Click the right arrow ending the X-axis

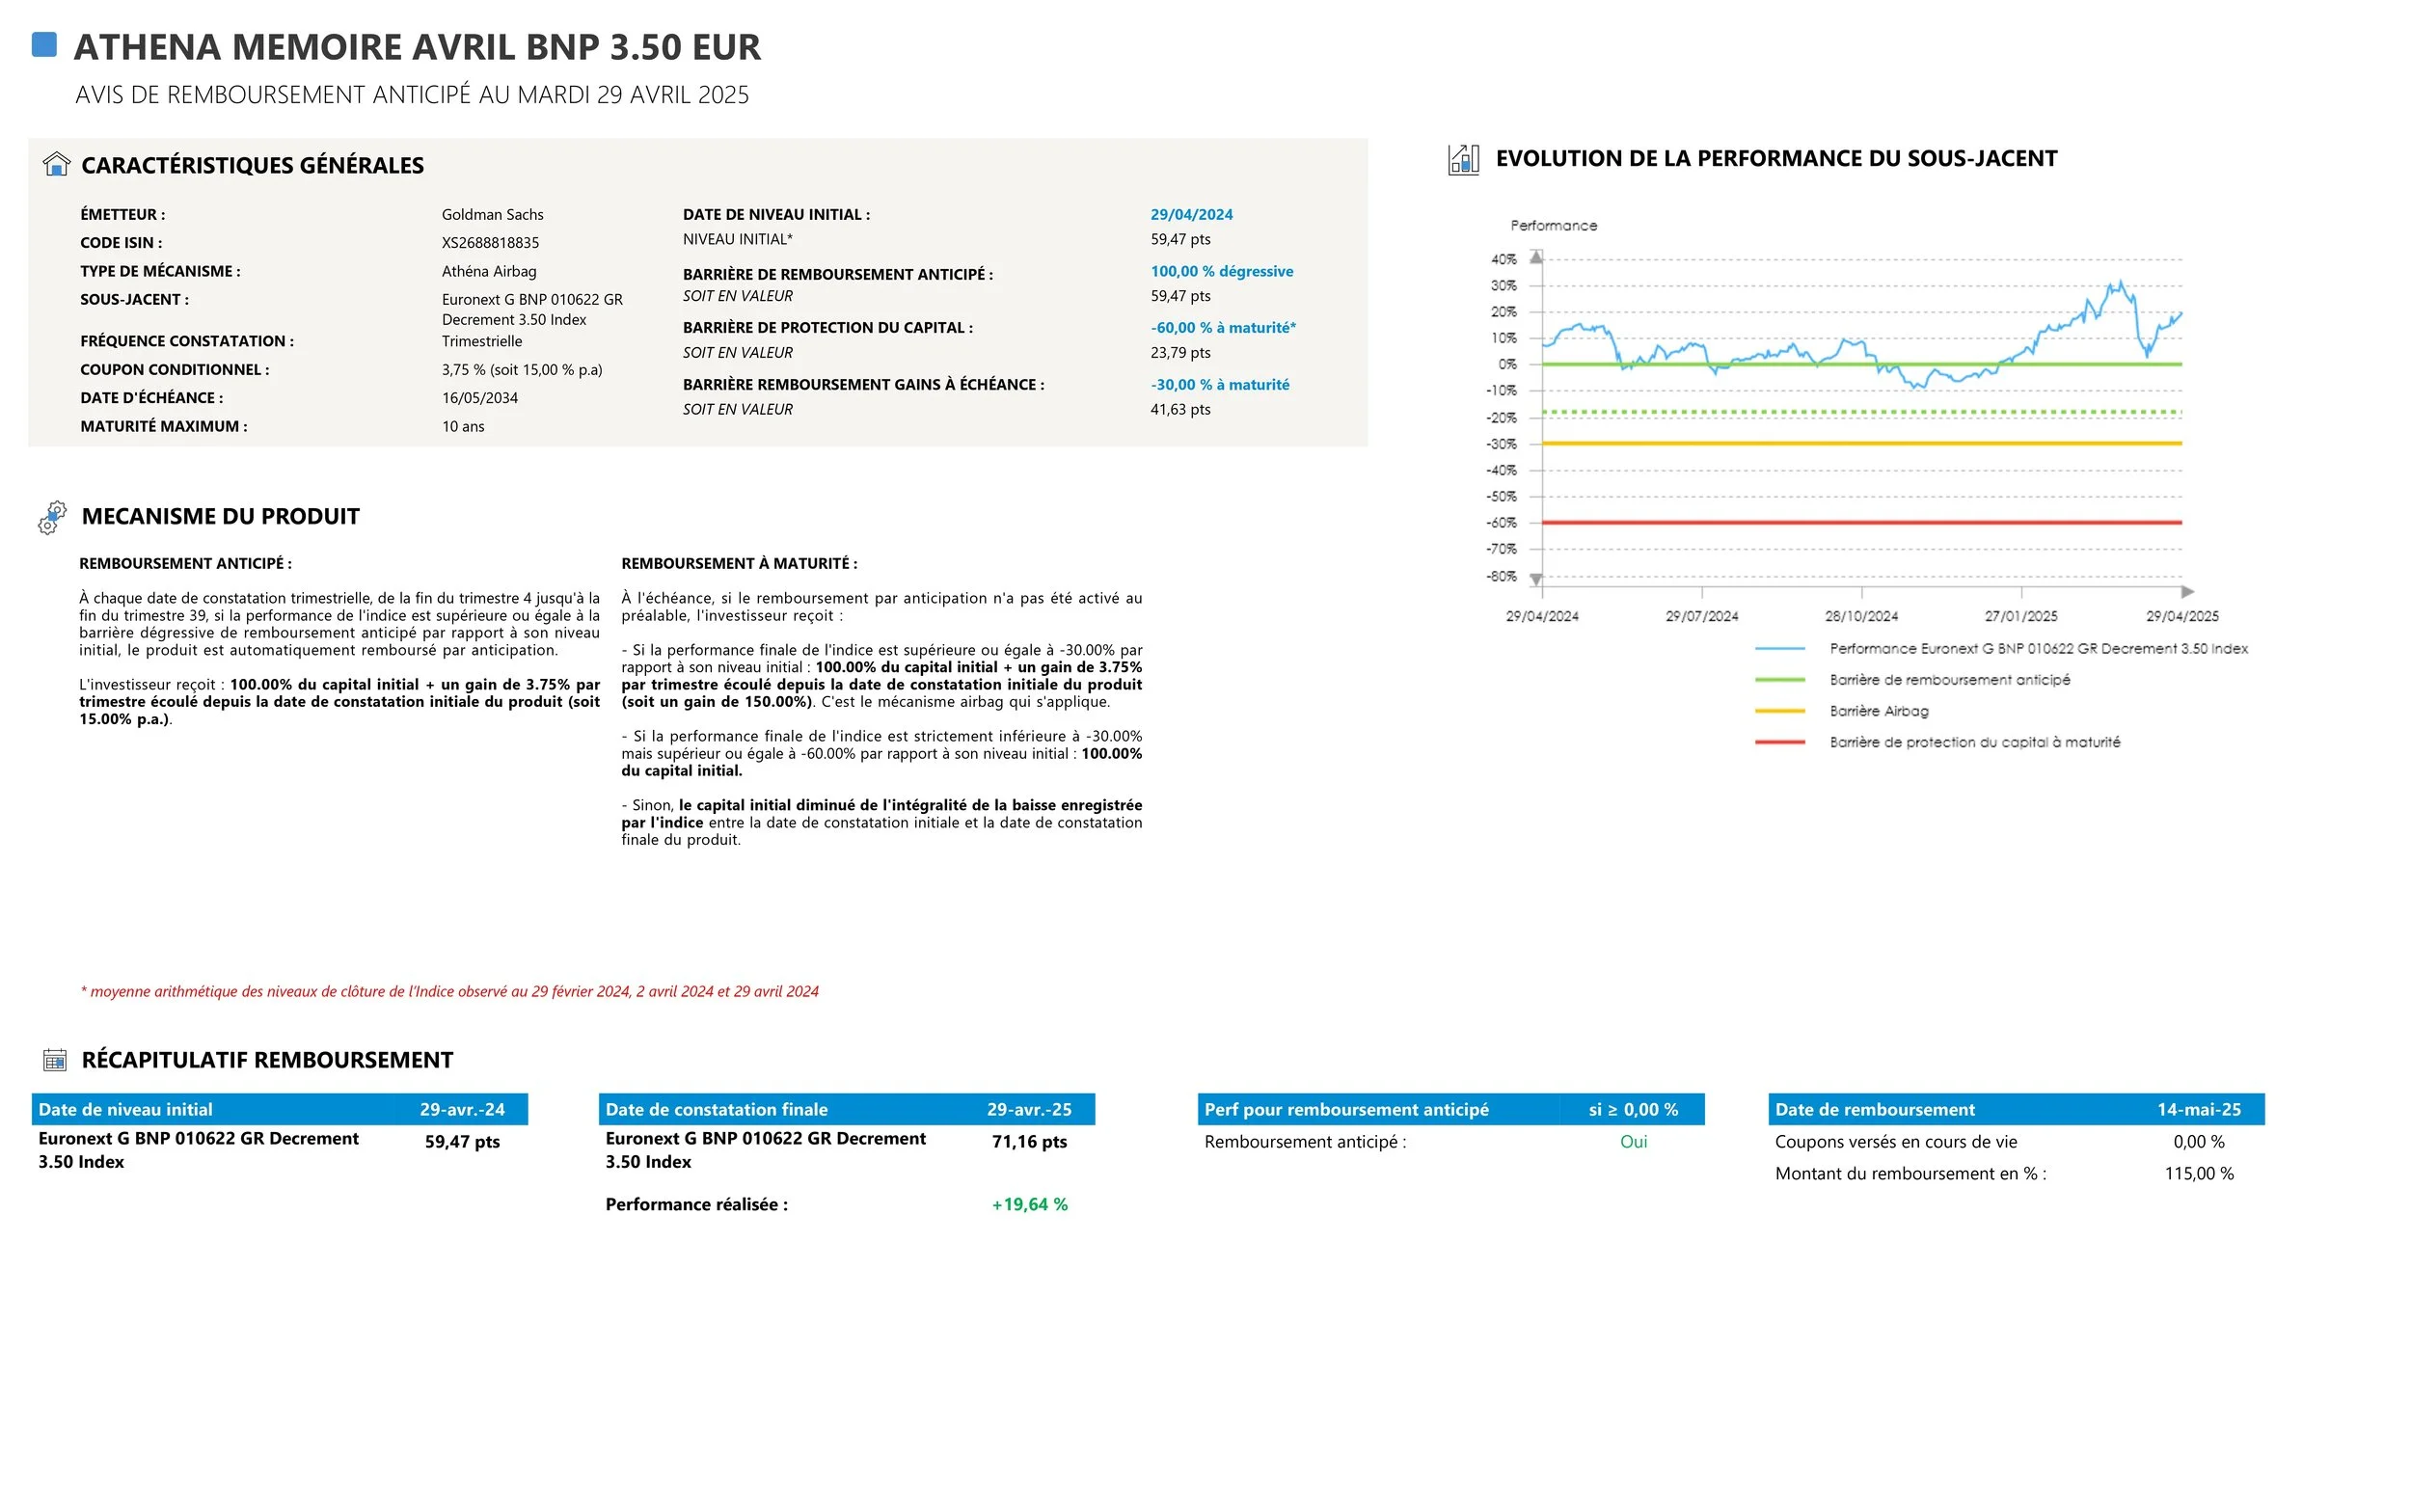[x=2187, y=592]
